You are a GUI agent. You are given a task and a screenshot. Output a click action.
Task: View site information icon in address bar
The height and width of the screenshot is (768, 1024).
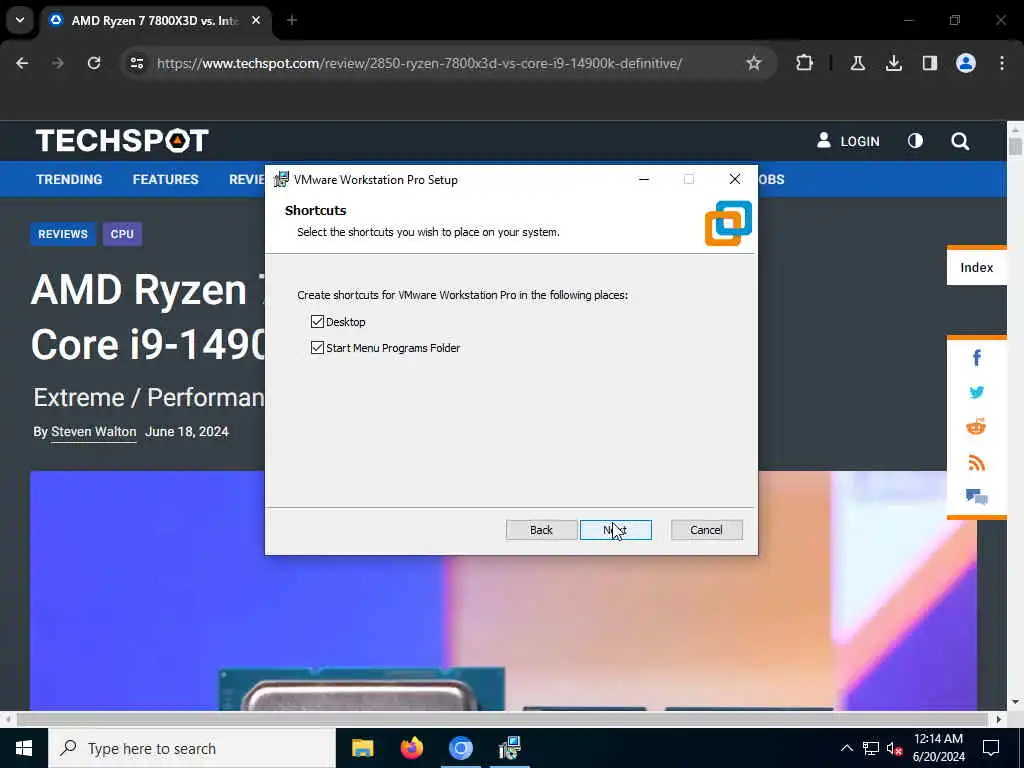[136, 63]
